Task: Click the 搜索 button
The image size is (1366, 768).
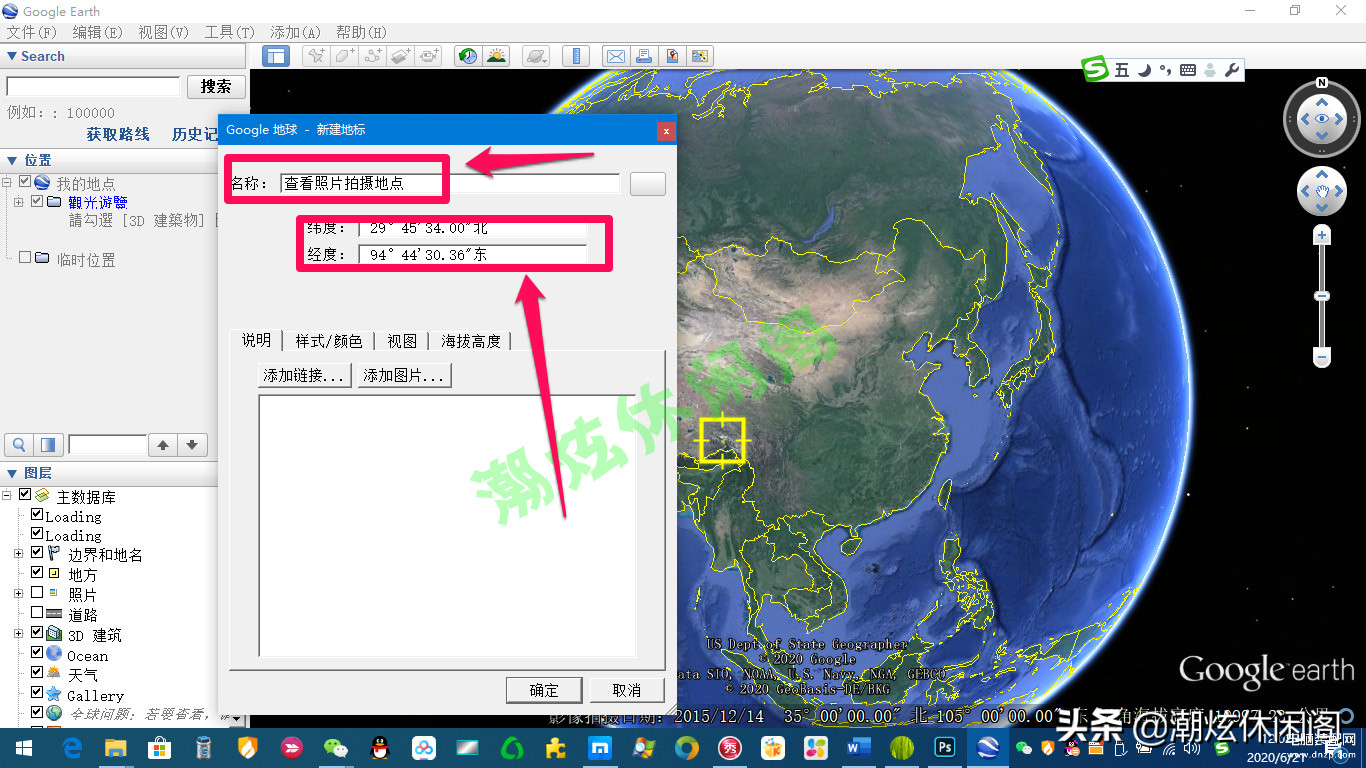Action: tap(216, 87)
